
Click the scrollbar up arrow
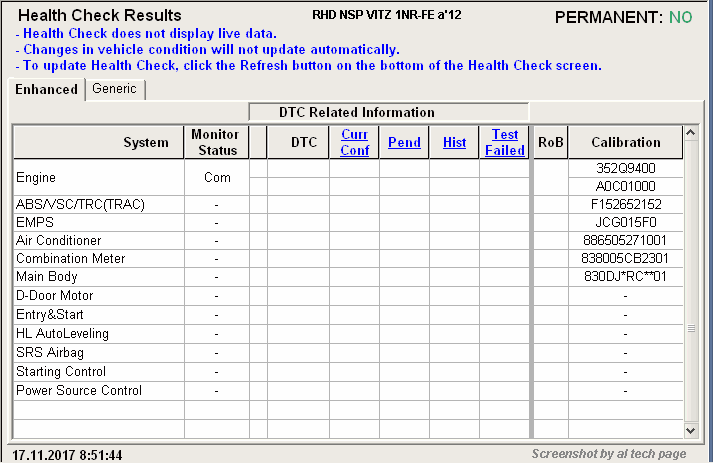690,133
